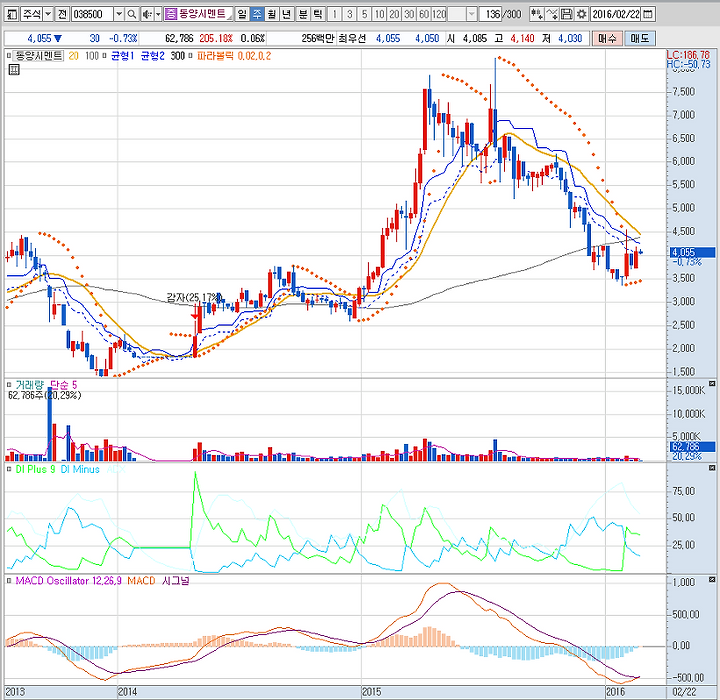Select the 5 interval button
This screenshot has width=720, height=700.
pyautogui.click(x=364, y=14)
